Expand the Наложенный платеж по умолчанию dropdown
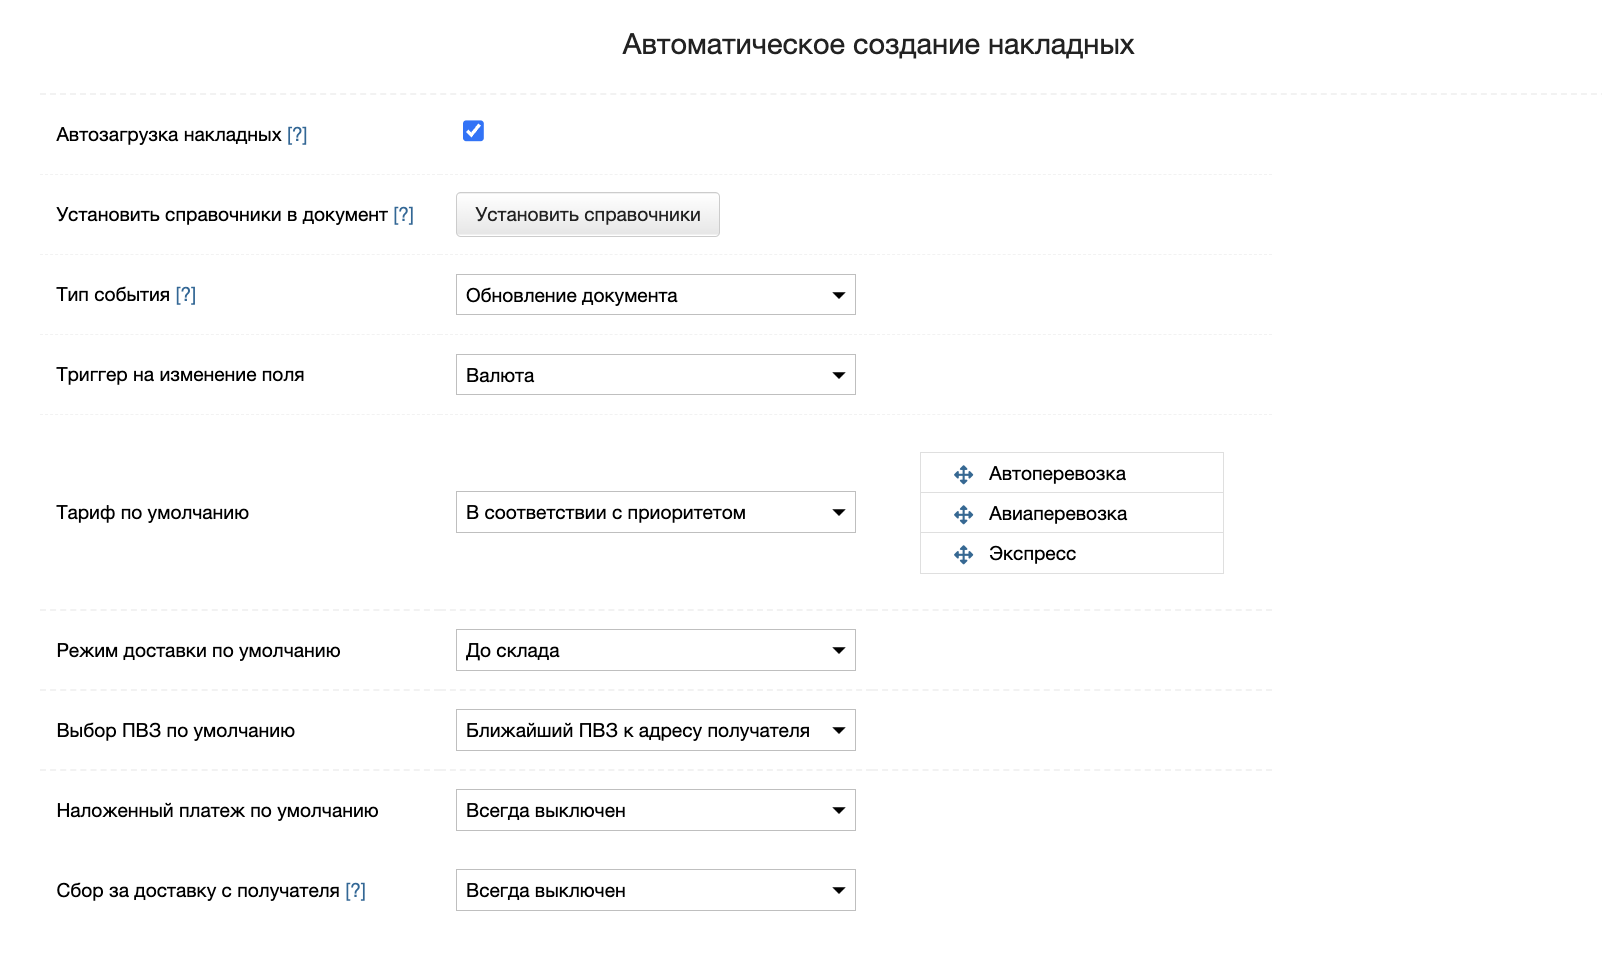 (655, 810)
